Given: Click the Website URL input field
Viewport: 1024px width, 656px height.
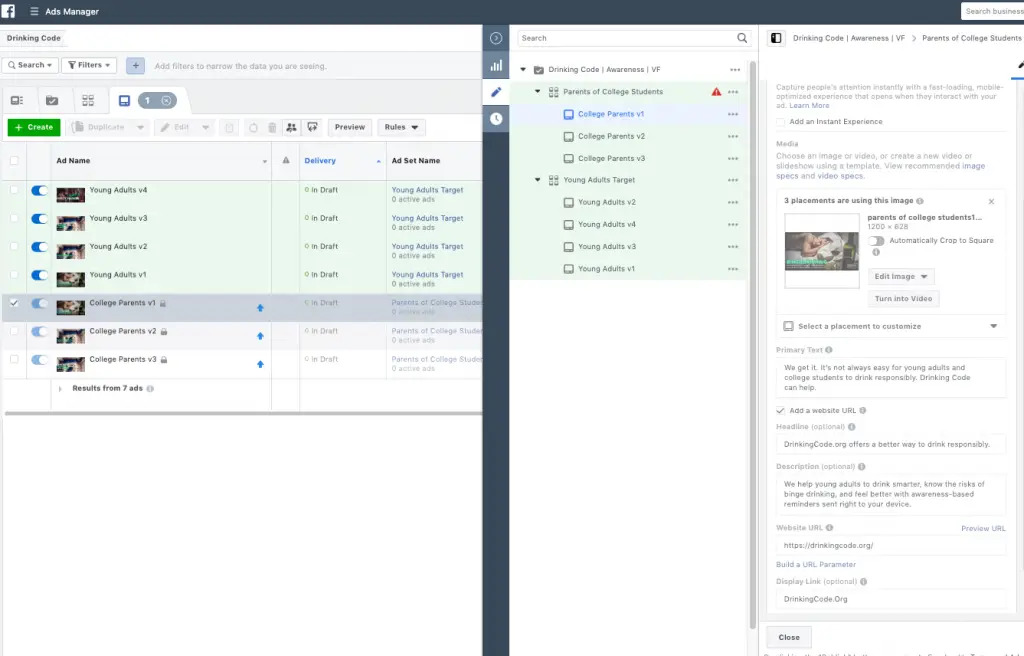Looking at the screenshot, I should tap(891, 545).
